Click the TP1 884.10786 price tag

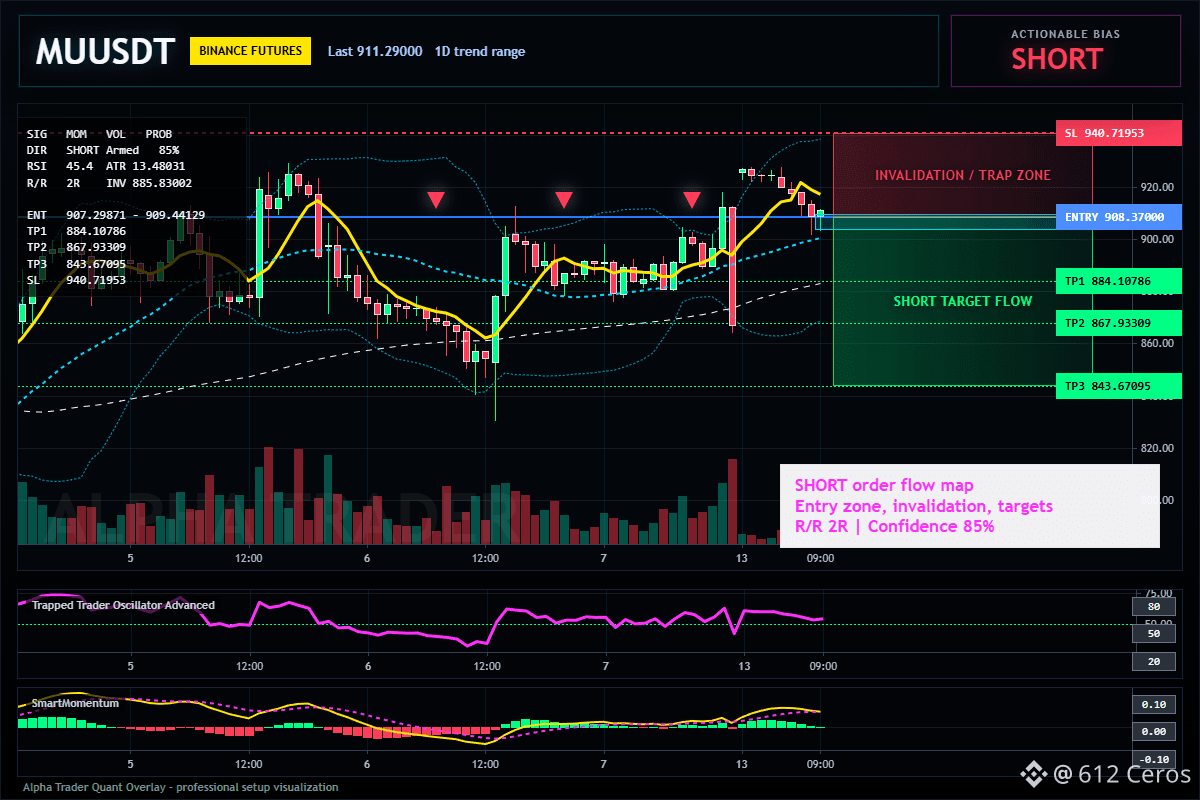coord(1118,282)
